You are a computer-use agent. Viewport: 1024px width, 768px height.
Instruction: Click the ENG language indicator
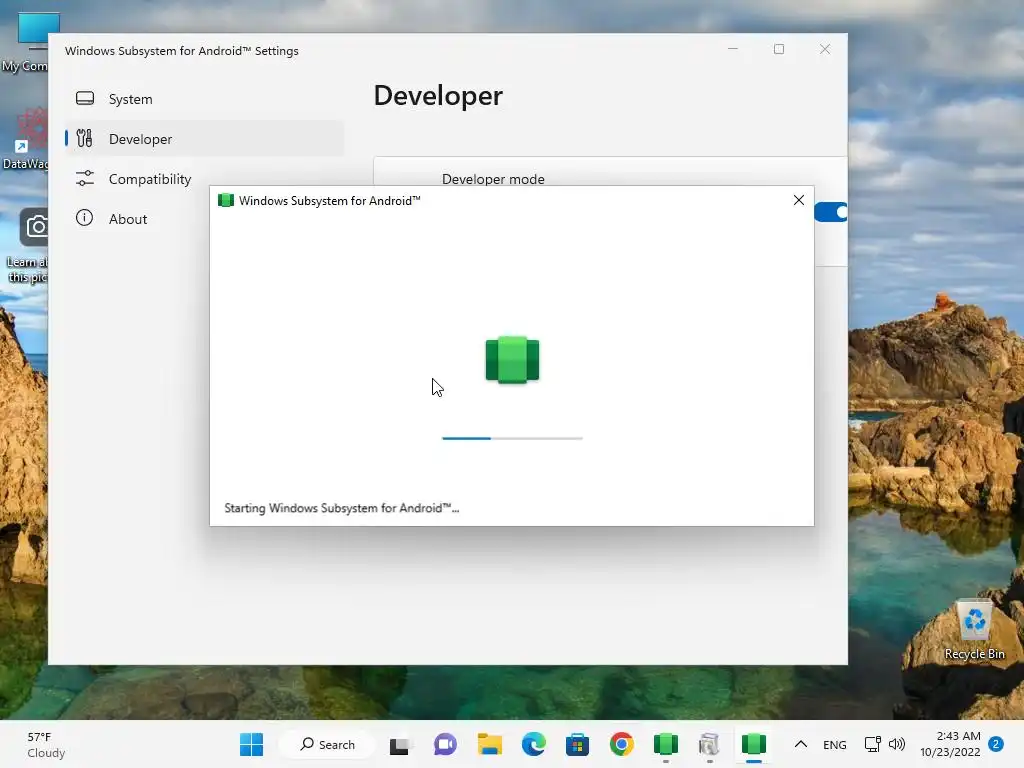coord(835,744)
